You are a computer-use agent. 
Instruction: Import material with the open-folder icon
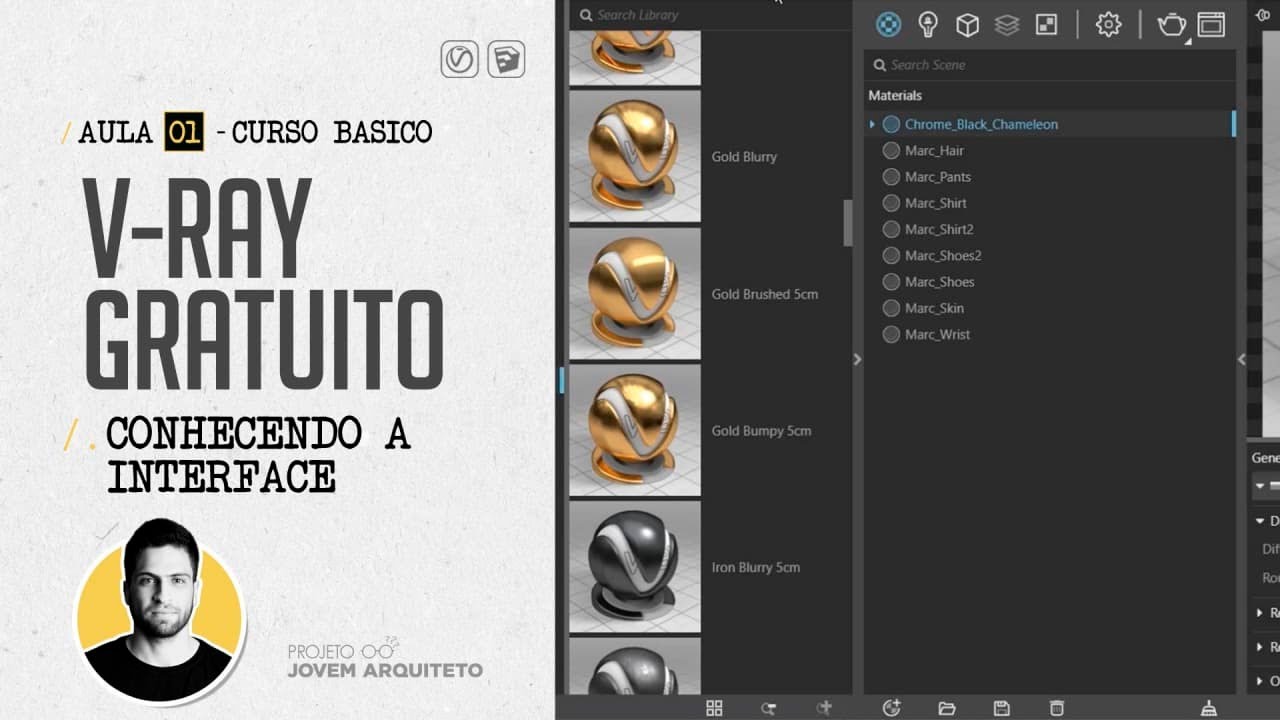click(x=947, y=708)
